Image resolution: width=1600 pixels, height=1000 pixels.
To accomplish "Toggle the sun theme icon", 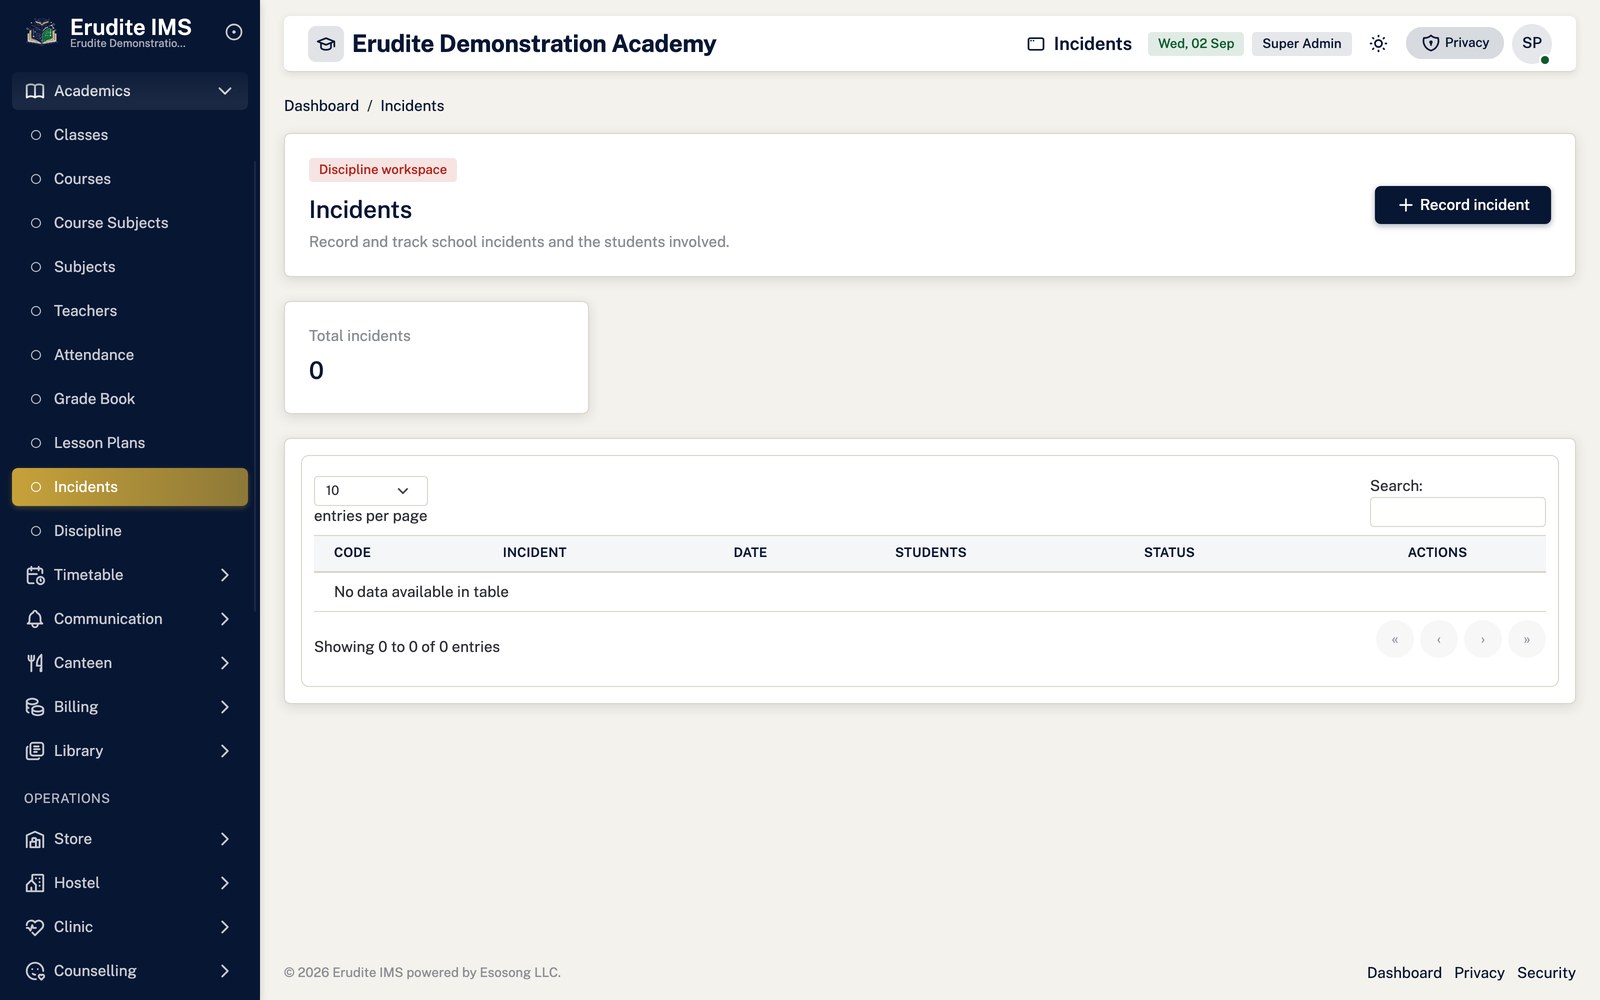I will click(x=1378, y=44).
